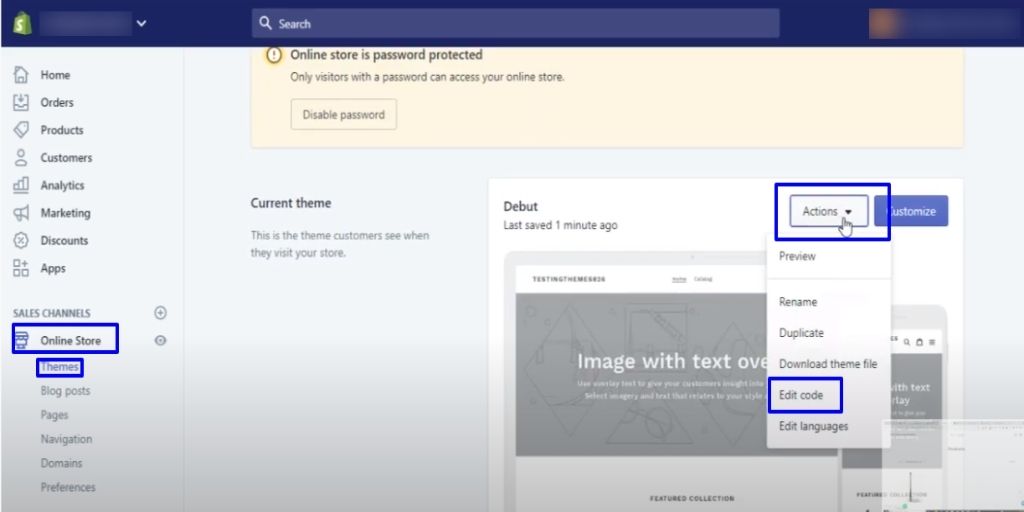Open Marketing section

coord(65,213)
